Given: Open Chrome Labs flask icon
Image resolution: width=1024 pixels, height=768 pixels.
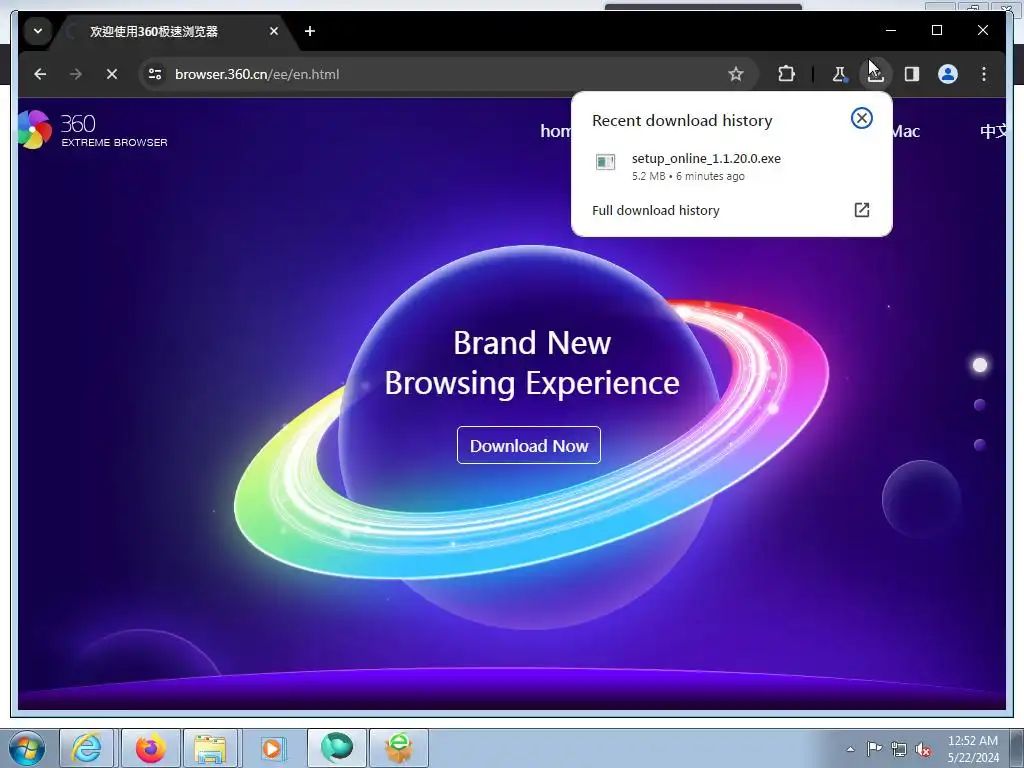Looking at the screenshot, I should (839, 74).
